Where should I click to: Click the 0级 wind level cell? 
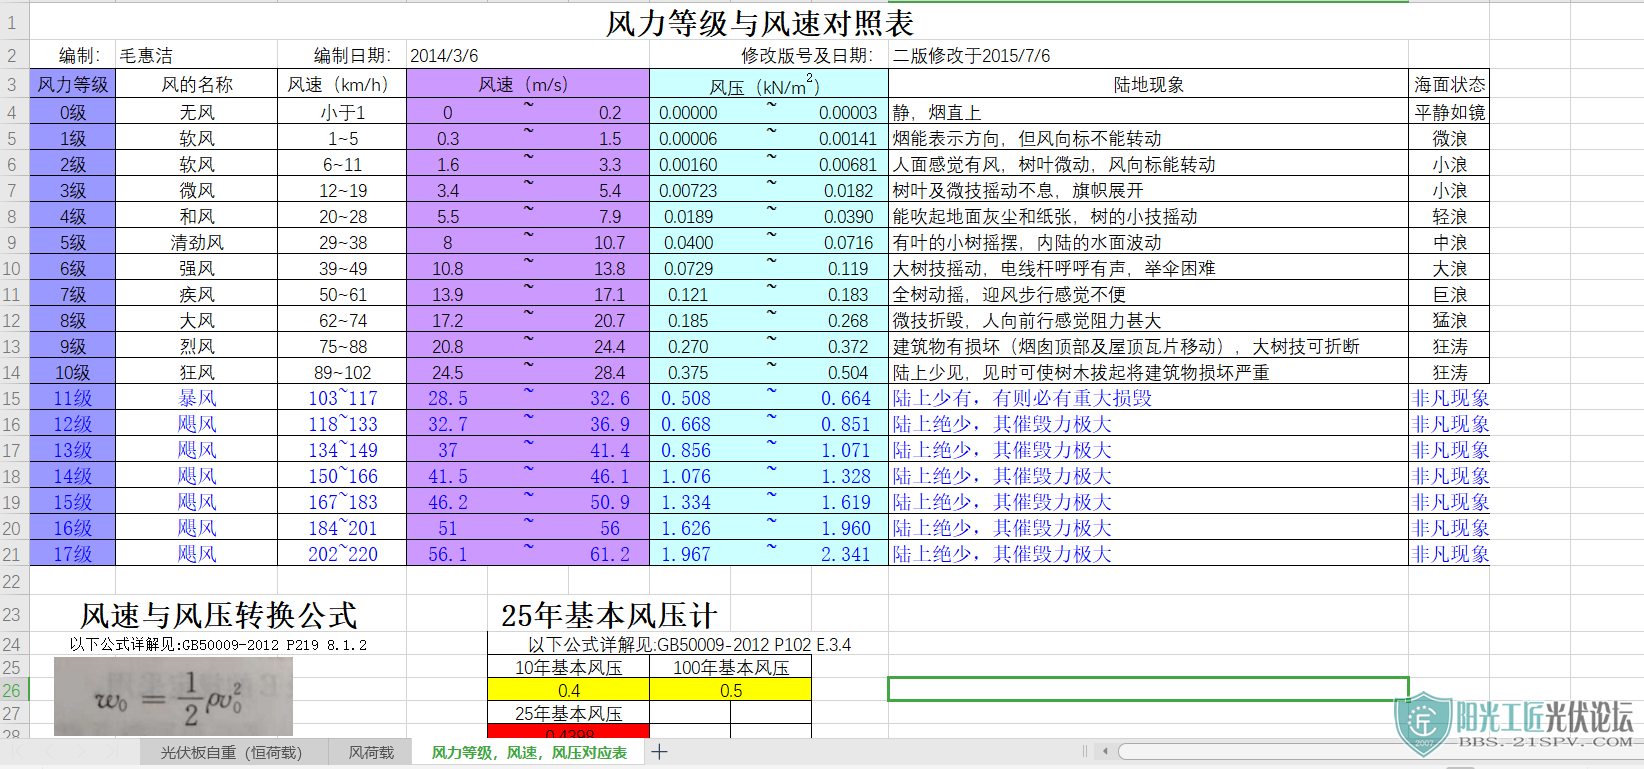(73, 112)
